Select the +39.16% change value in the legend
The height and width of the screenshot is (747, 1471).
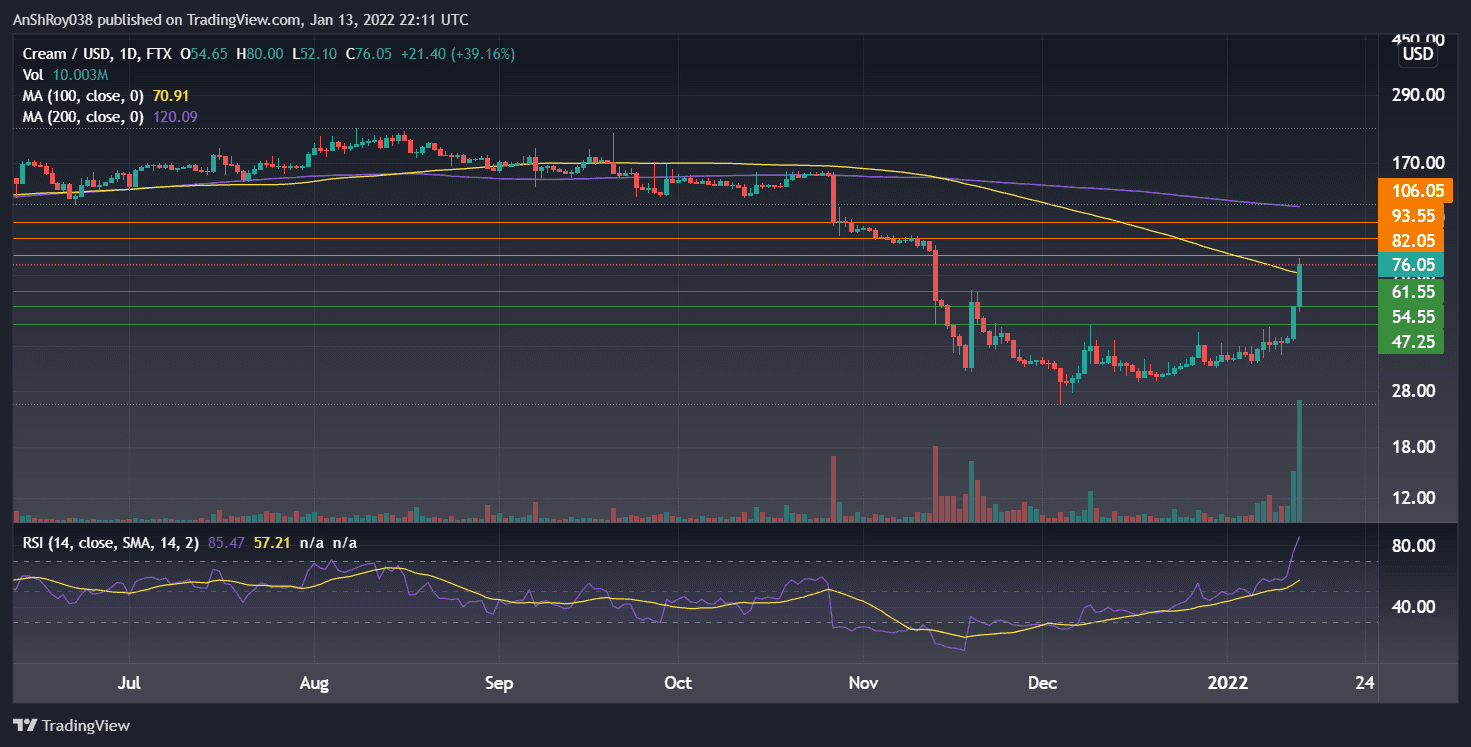tap(482, 53)
